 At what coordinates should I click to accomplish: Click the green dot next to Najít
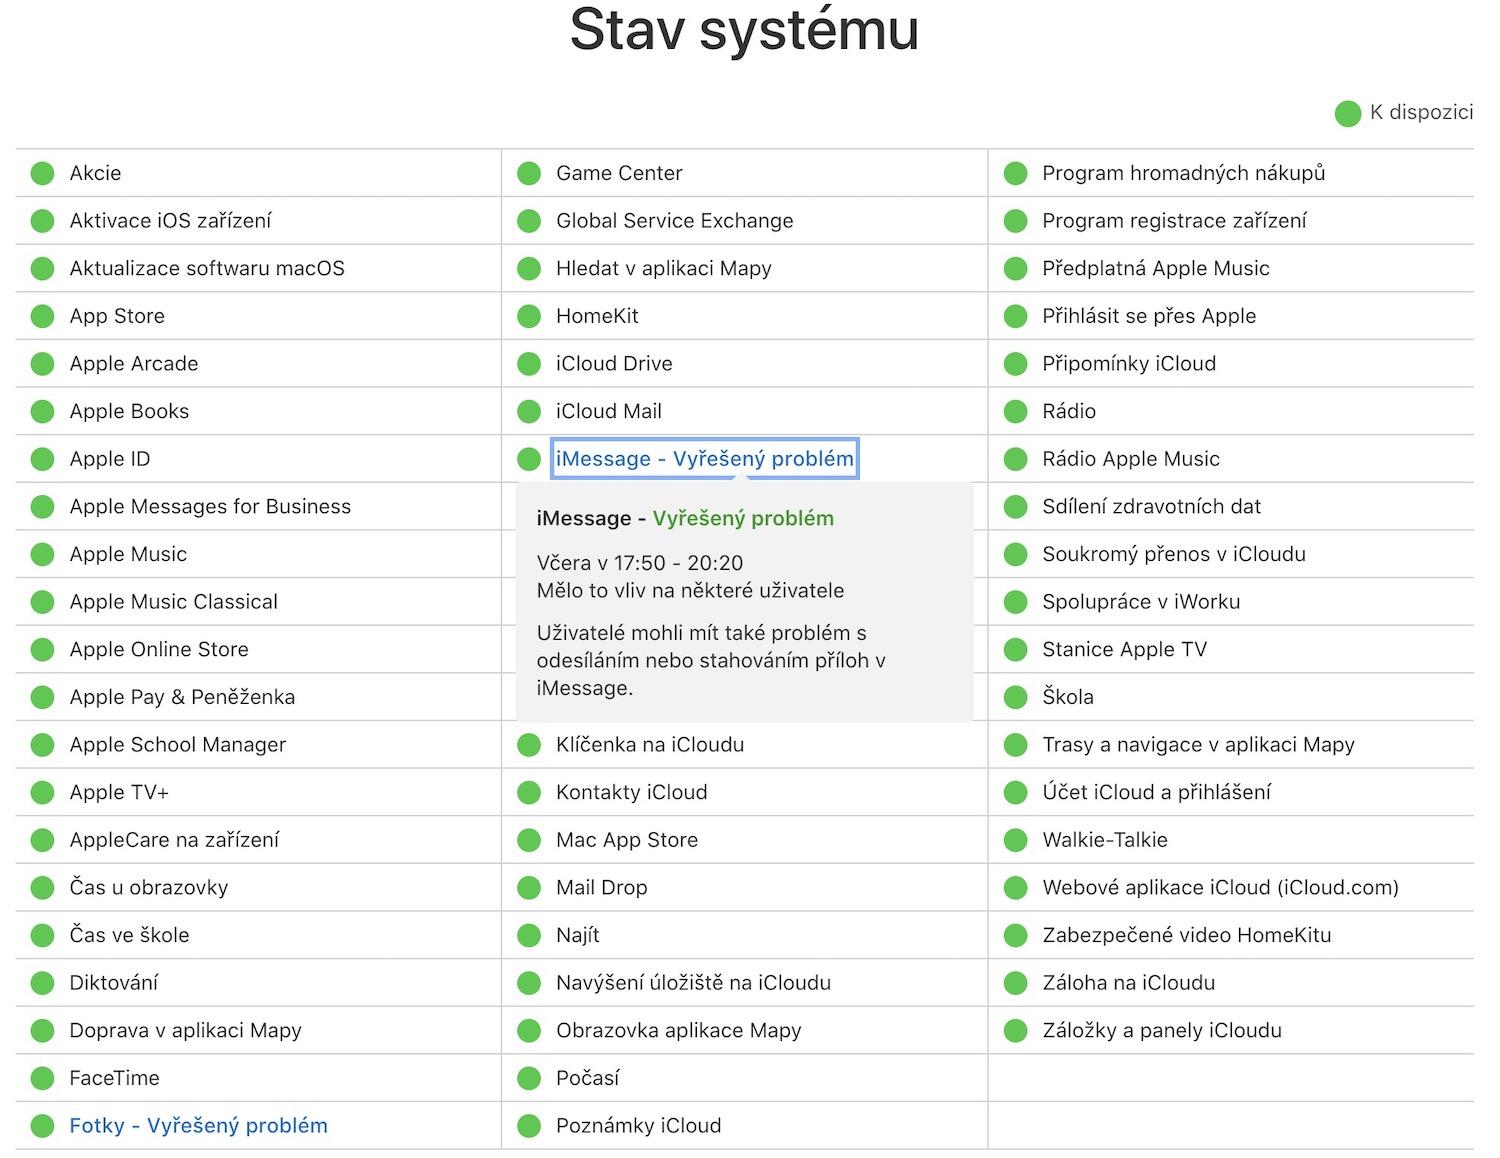pos(529,936)
